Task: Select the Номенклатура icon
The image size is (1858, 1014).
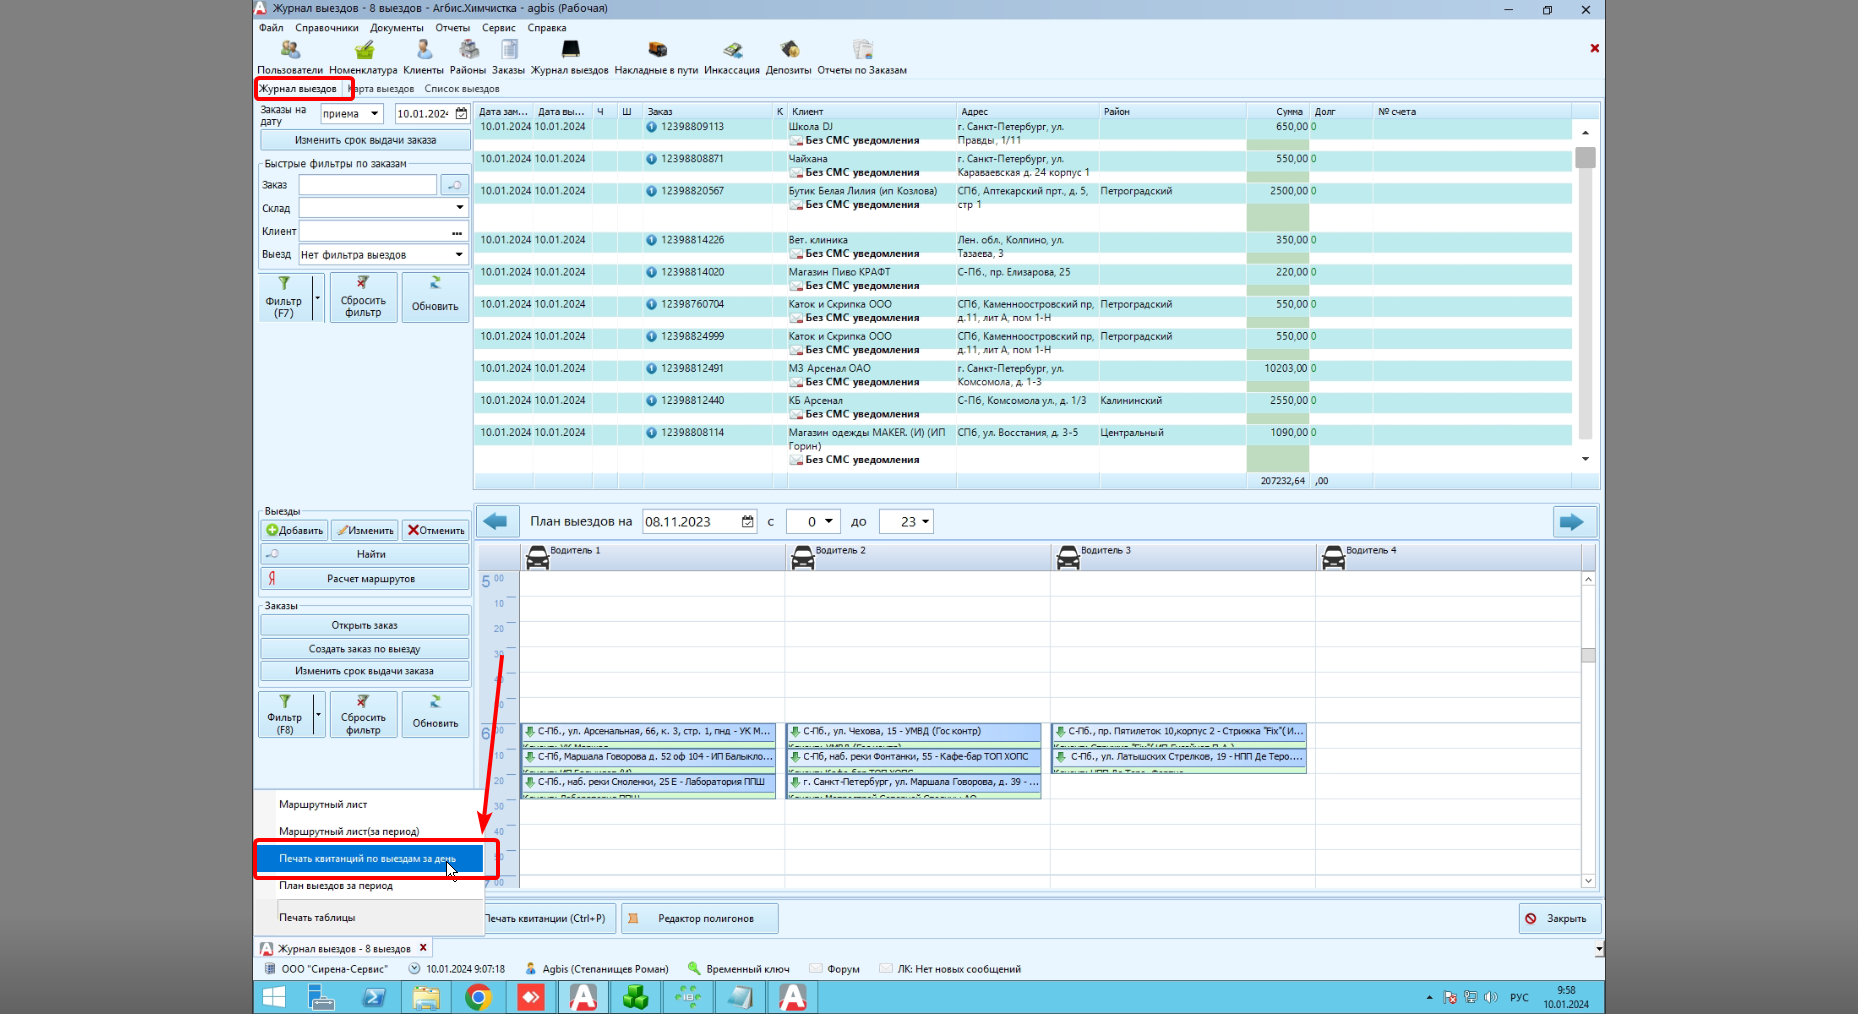Action: [x=364, y=55]
